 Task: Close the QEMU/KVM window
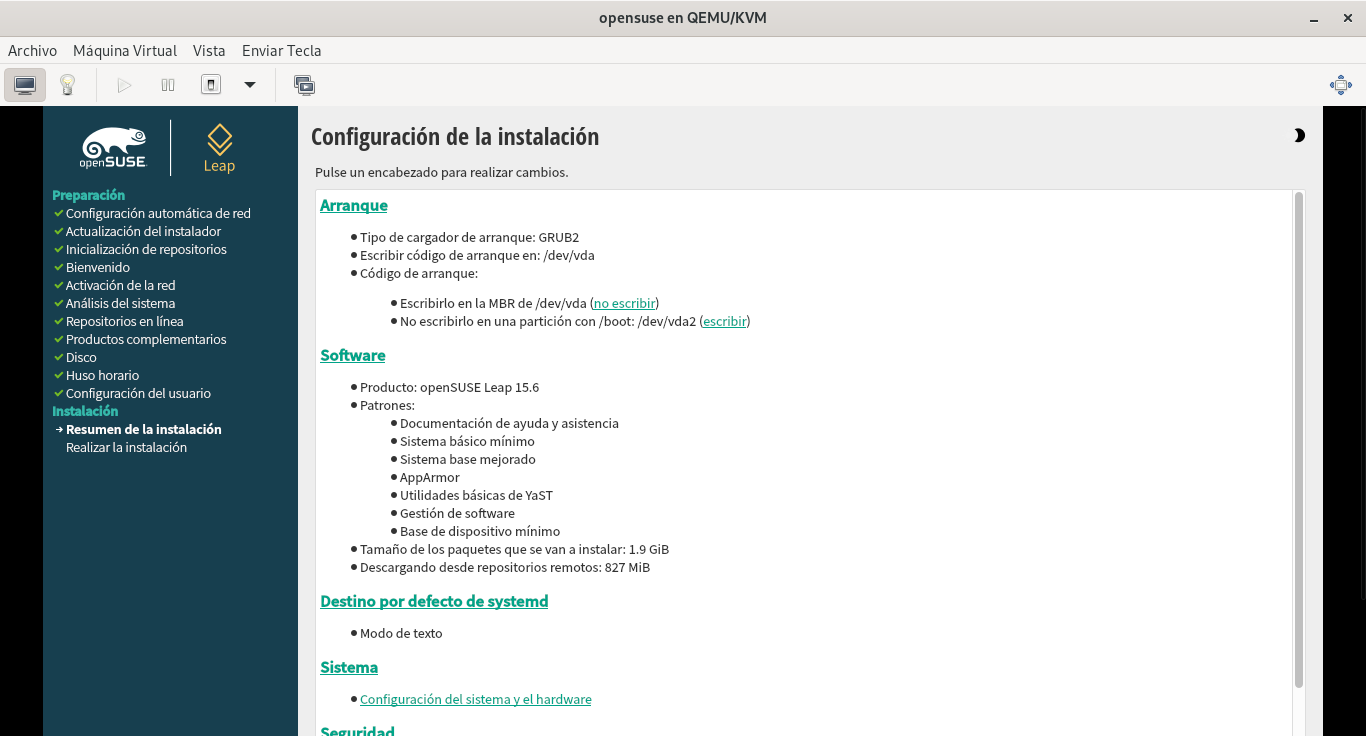point(1345,18)
